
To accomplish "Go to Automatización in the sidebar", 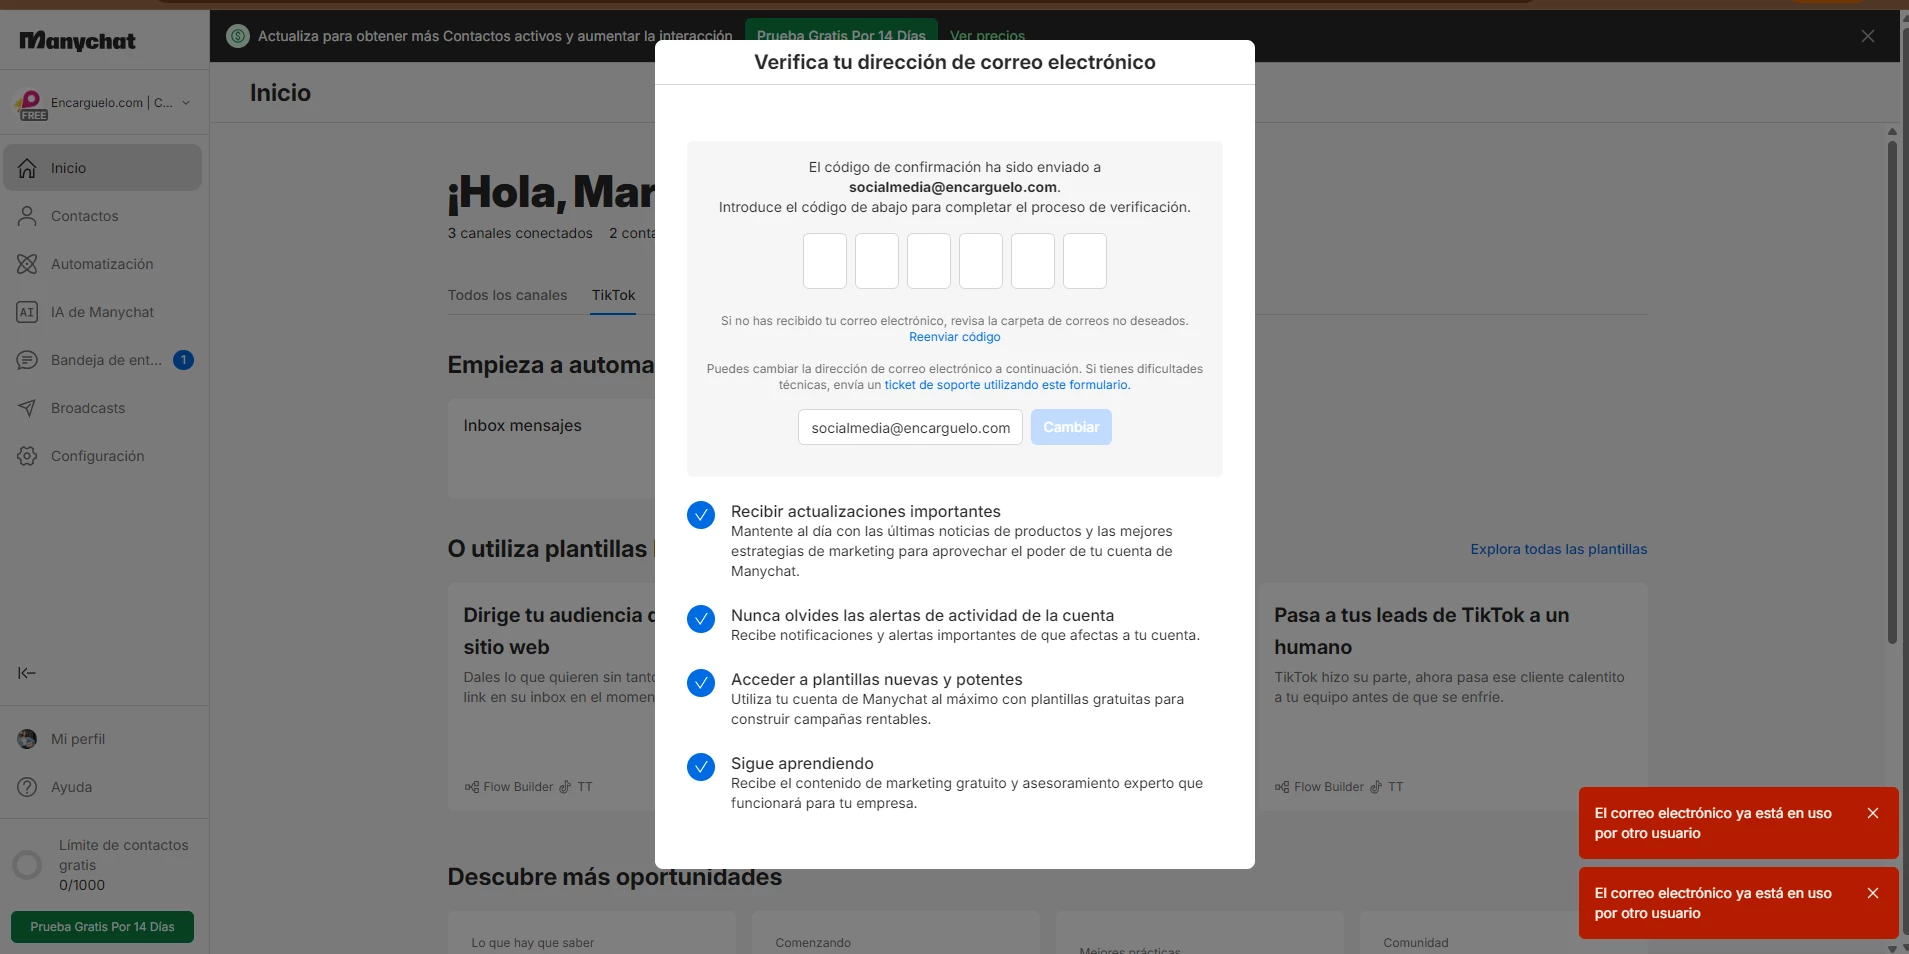I will pos(102,264).
